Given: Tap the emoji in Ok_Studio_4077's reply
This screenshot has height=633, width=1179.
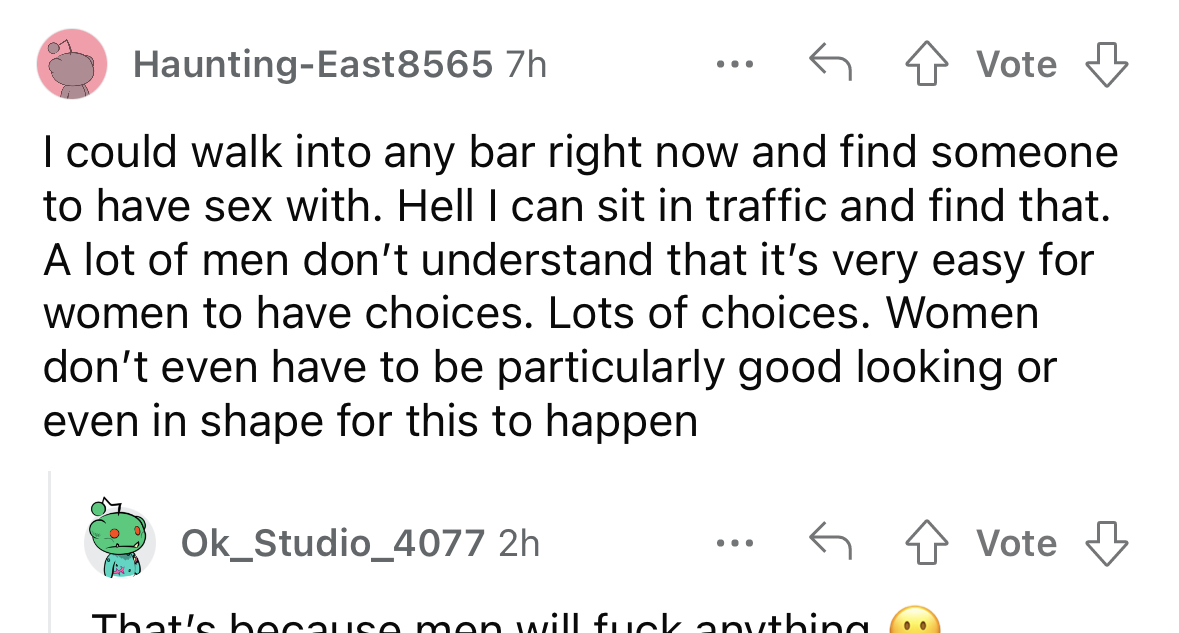Looking at the screenshot, I should coord(914,621).
